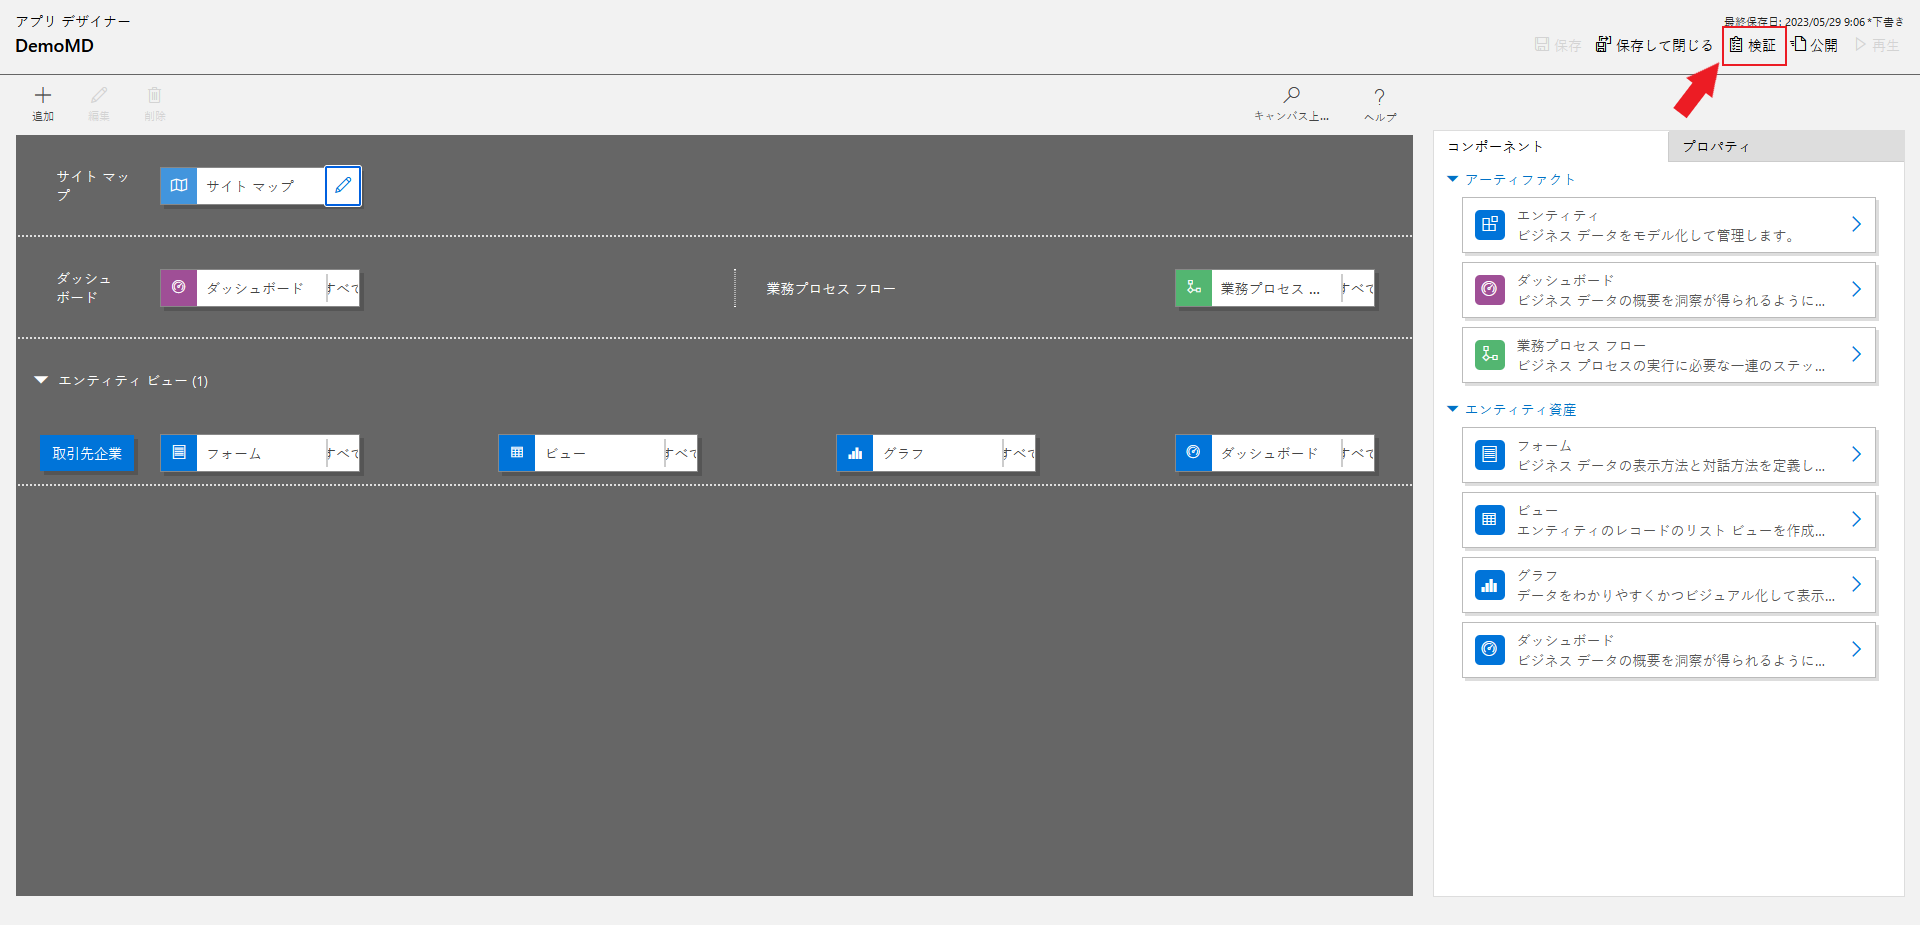Open すべて selector on 業務プロセス tile
Viewport: 1920px width, 925px height.
tap(1358, 288)
